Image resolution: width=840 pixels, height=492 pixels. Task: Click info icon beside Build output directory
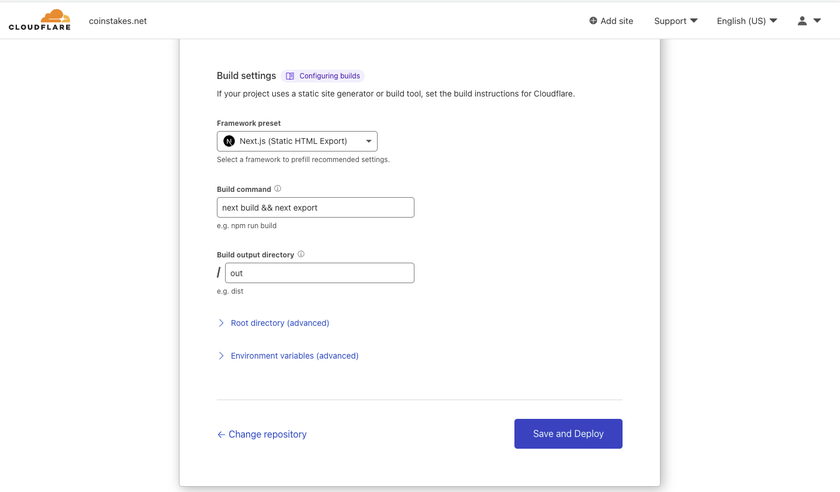(x=301, y=254)
